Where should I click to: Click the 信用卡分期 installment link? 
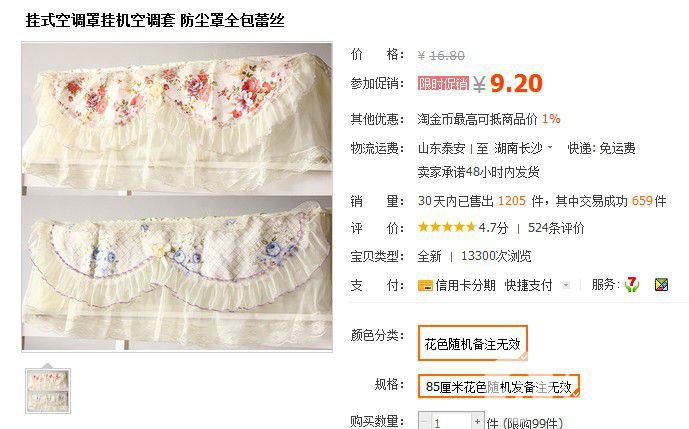coord(465,285)
